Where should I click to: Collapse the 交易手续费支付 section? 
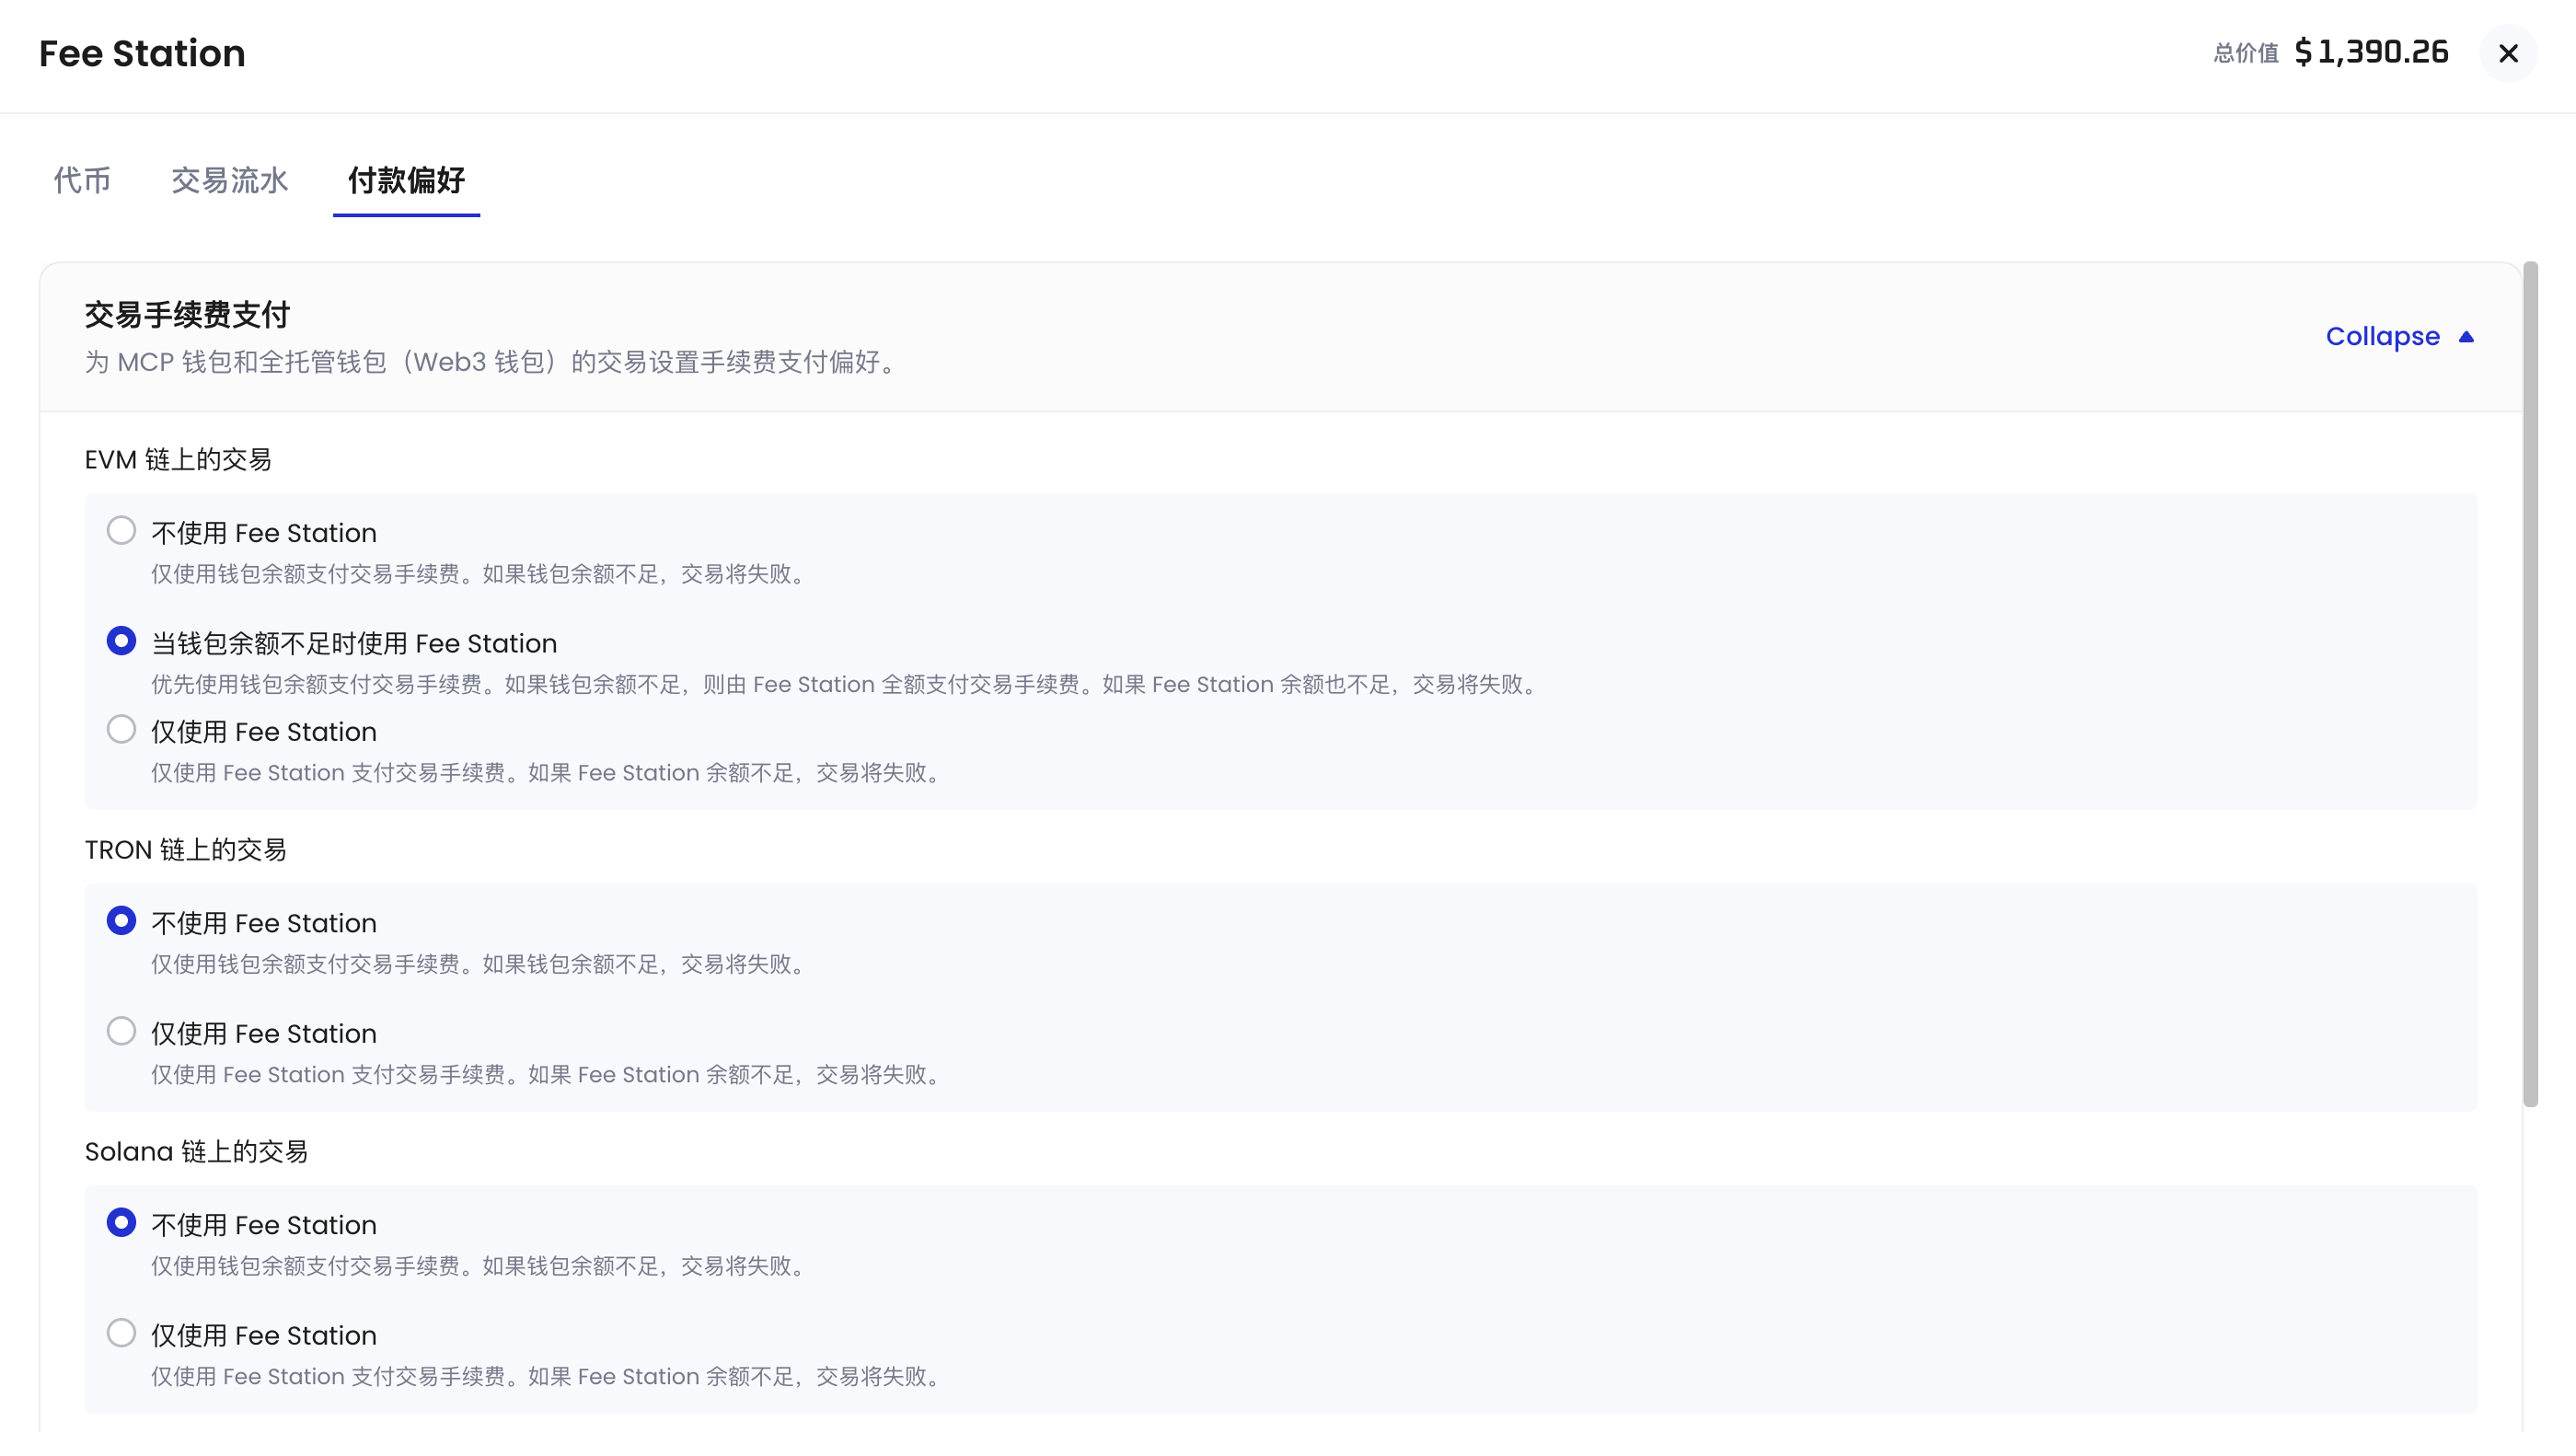tap(2382, 337)
